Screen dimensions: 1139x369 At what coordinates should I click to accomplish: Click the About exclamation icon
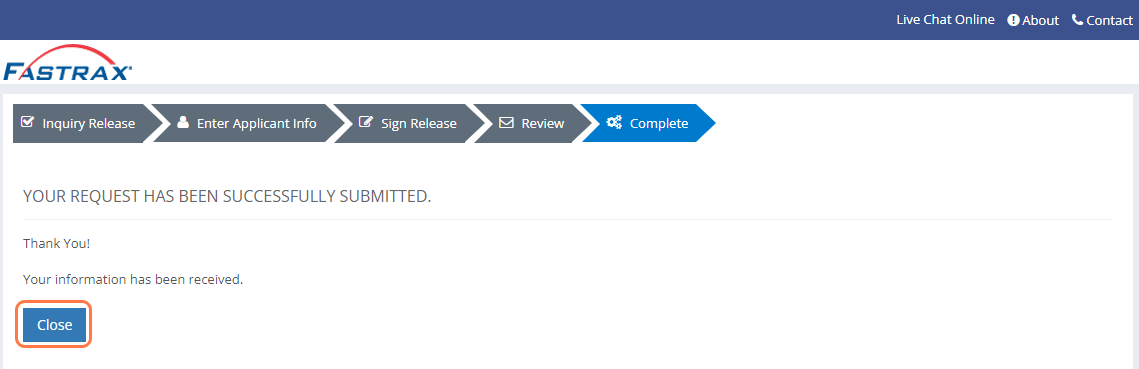(1013, 20)
